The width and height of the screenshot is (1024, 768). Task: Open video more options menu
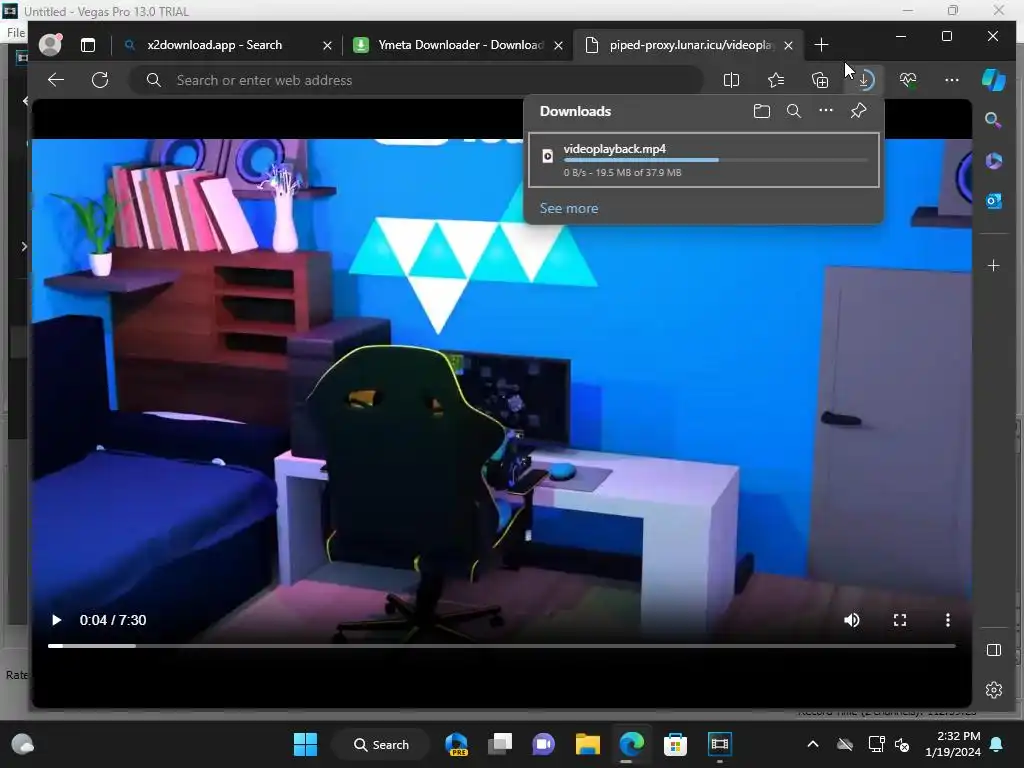[948, 620]
